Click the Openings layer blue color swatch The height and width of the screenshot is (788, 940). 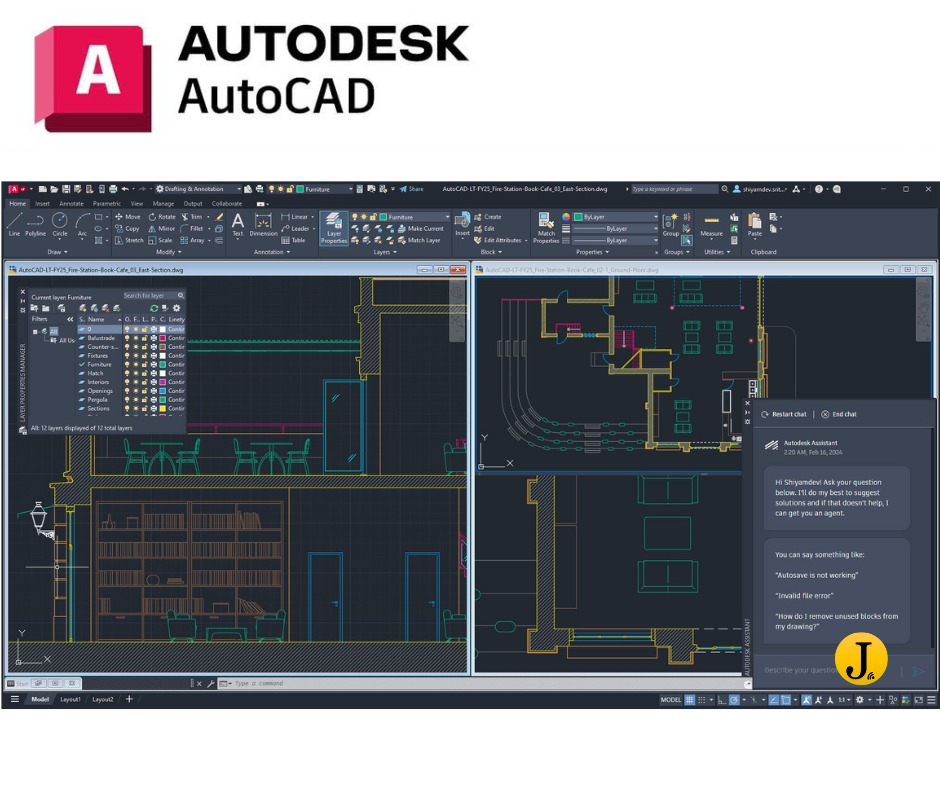coord(162,391)
